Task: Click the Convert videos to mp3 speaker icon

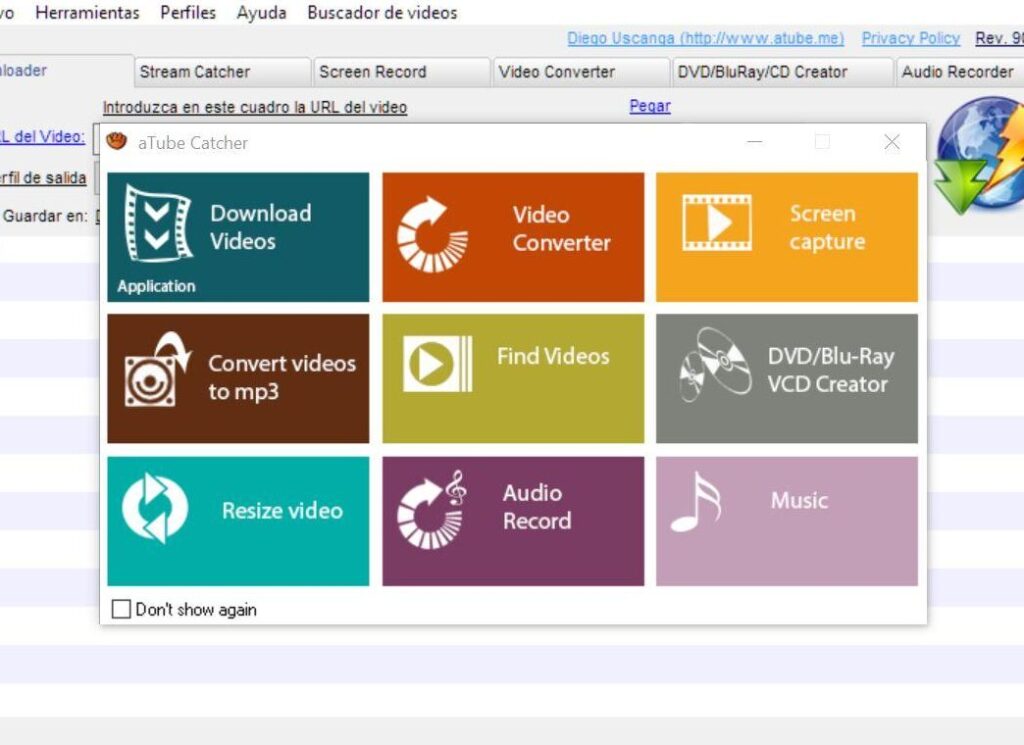Action: 158,370
